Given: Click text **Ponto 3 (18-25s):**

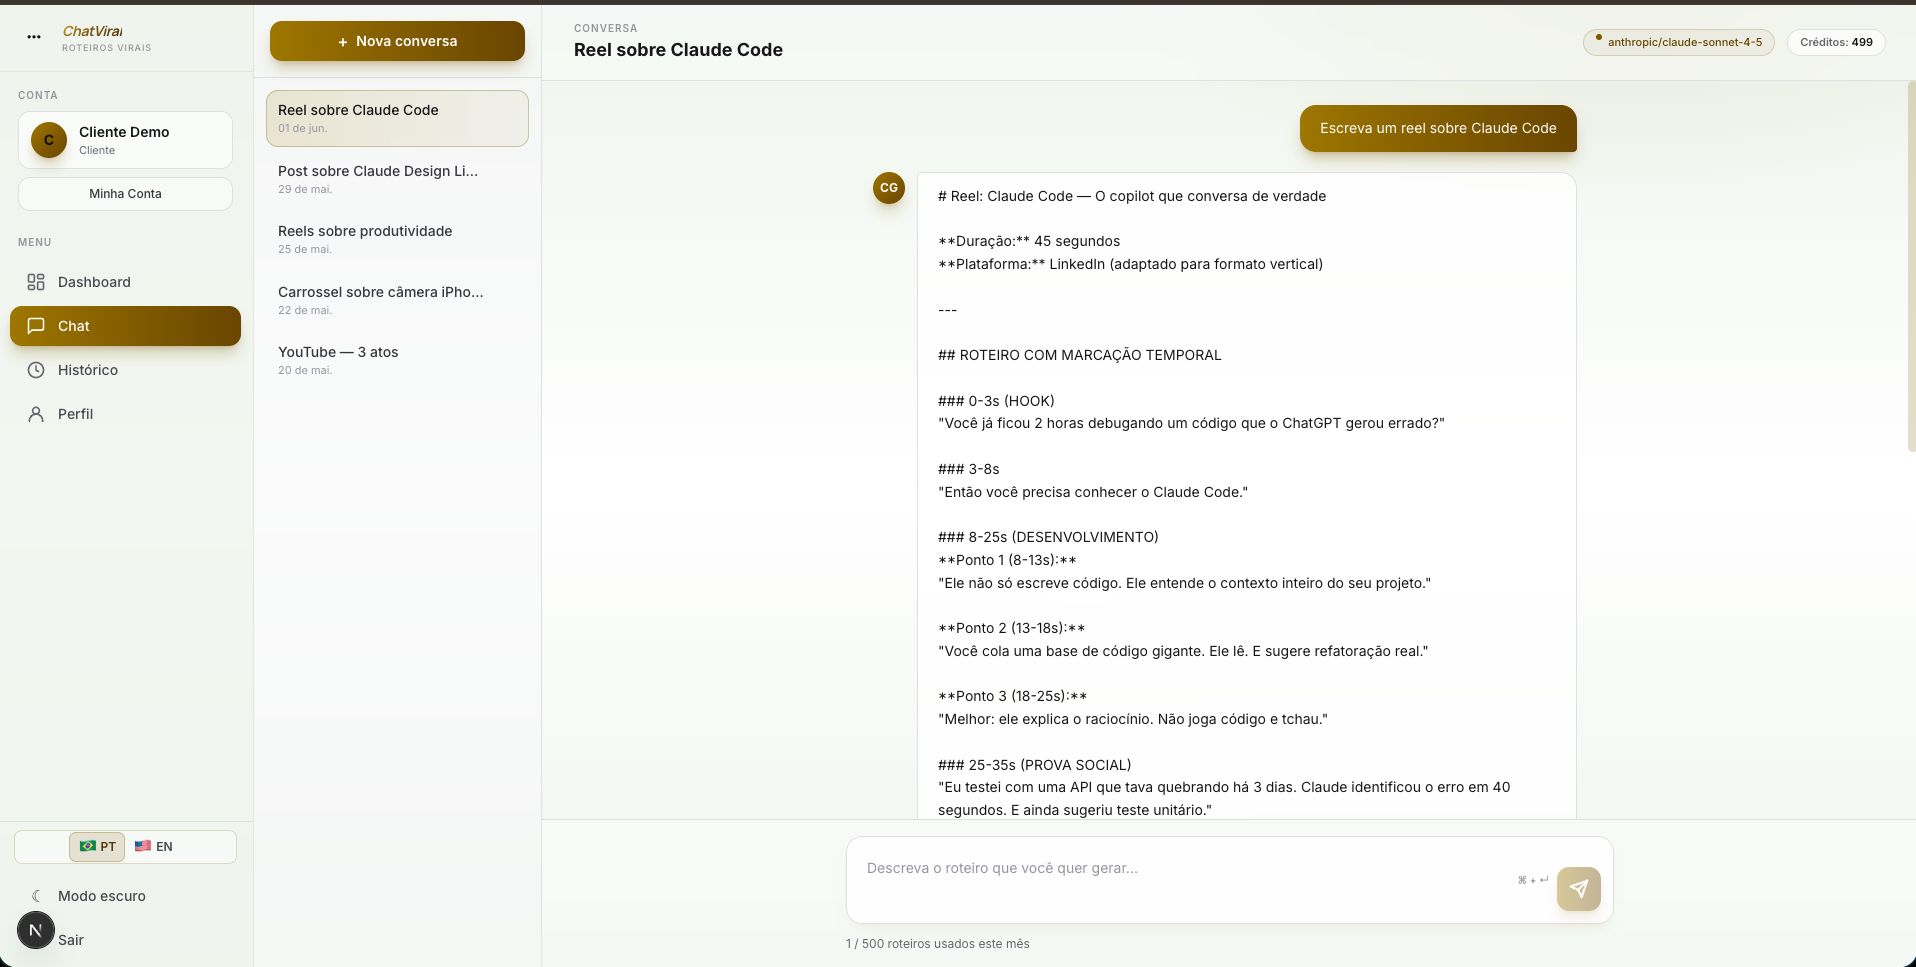Looking at the screenshot, I should [x=1013, y=696].
